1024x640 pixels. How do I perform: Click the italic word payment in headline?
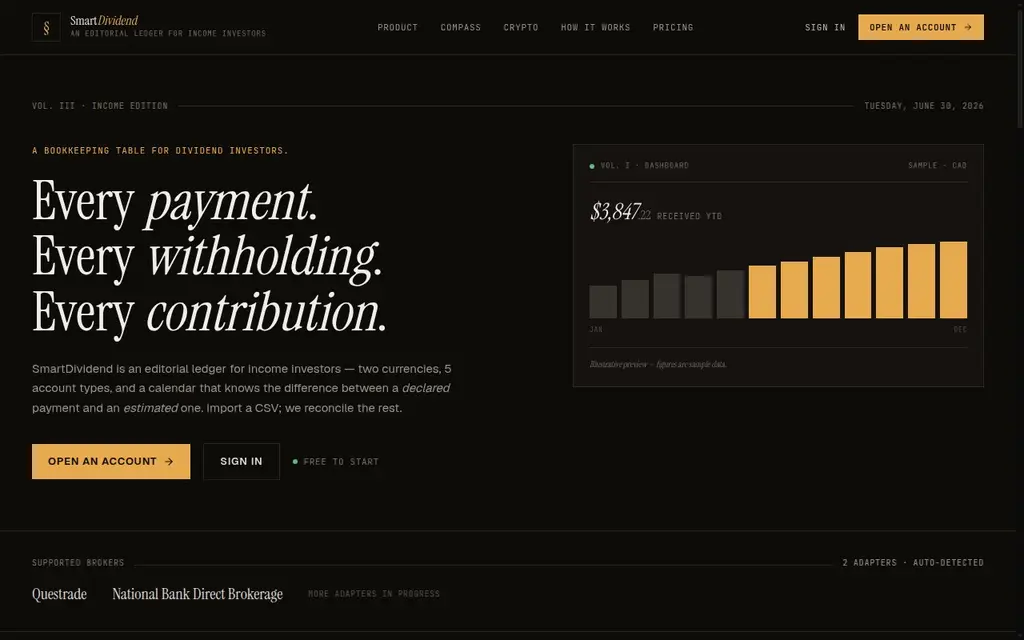pos(231,202)
